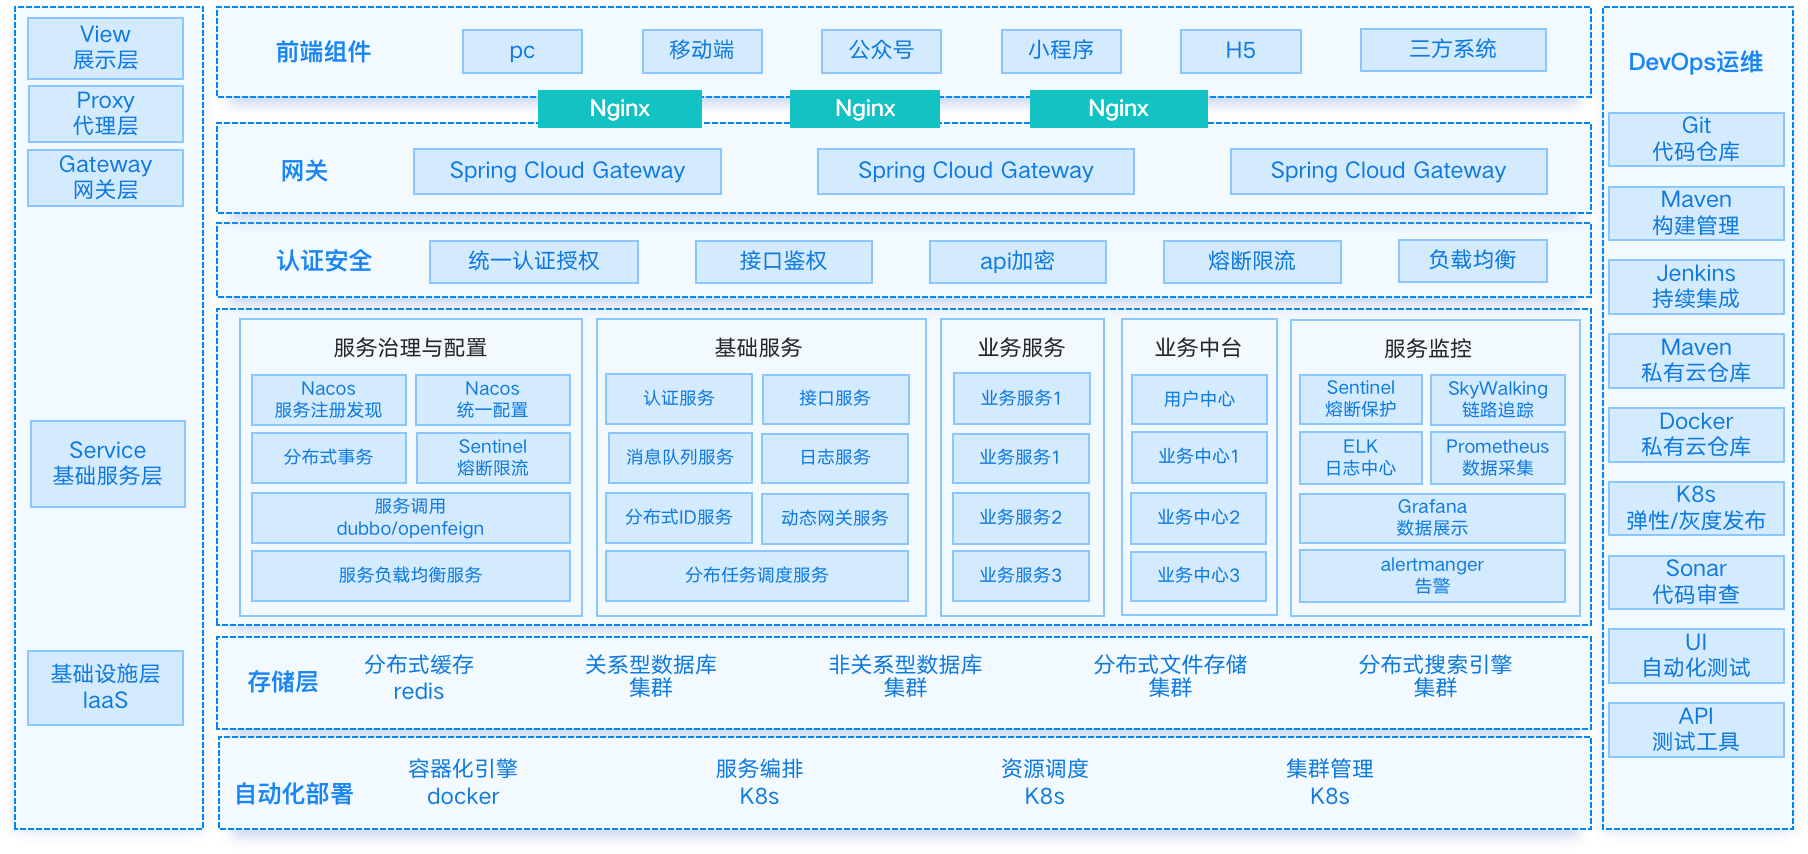Click the Git 代码仓库 box
This screenshot has width=1808, height=854.
(x=1697, y=139)
